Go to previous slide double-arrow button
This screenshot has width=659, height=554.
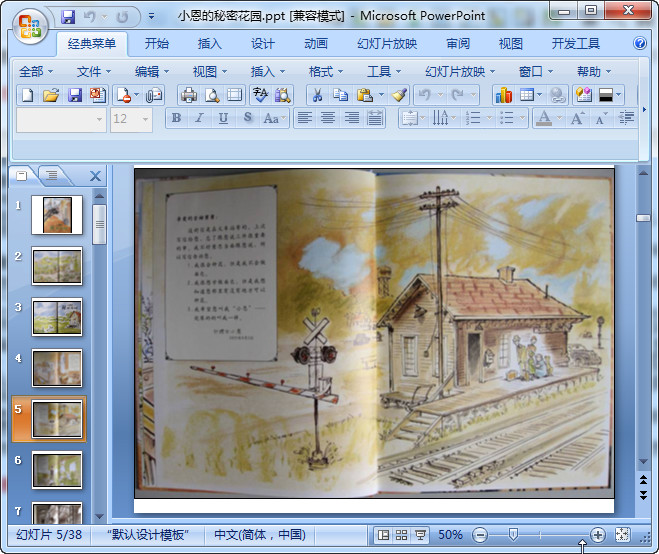click(643, 479)
